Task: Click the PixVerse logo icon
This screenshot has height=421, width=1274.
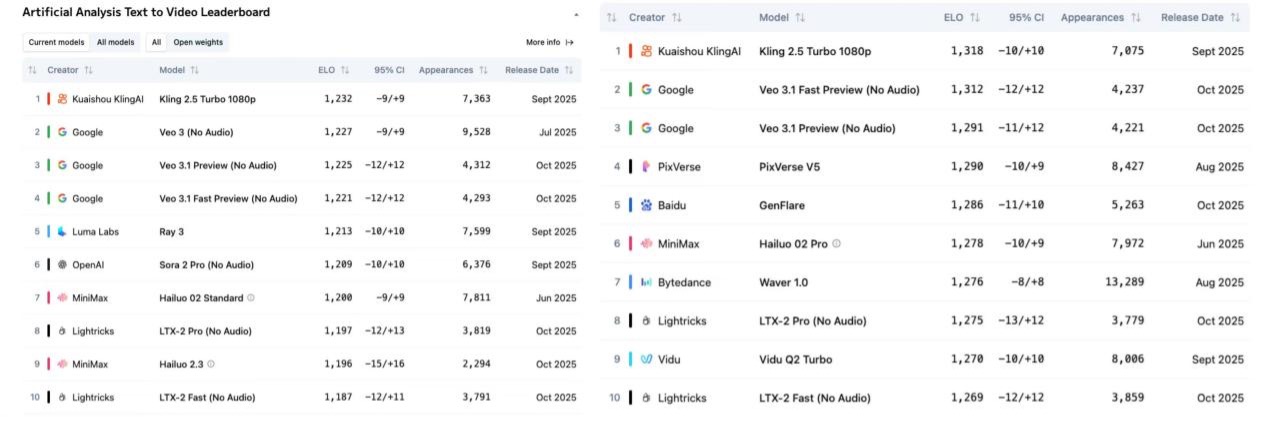Action: pos(647,167)
